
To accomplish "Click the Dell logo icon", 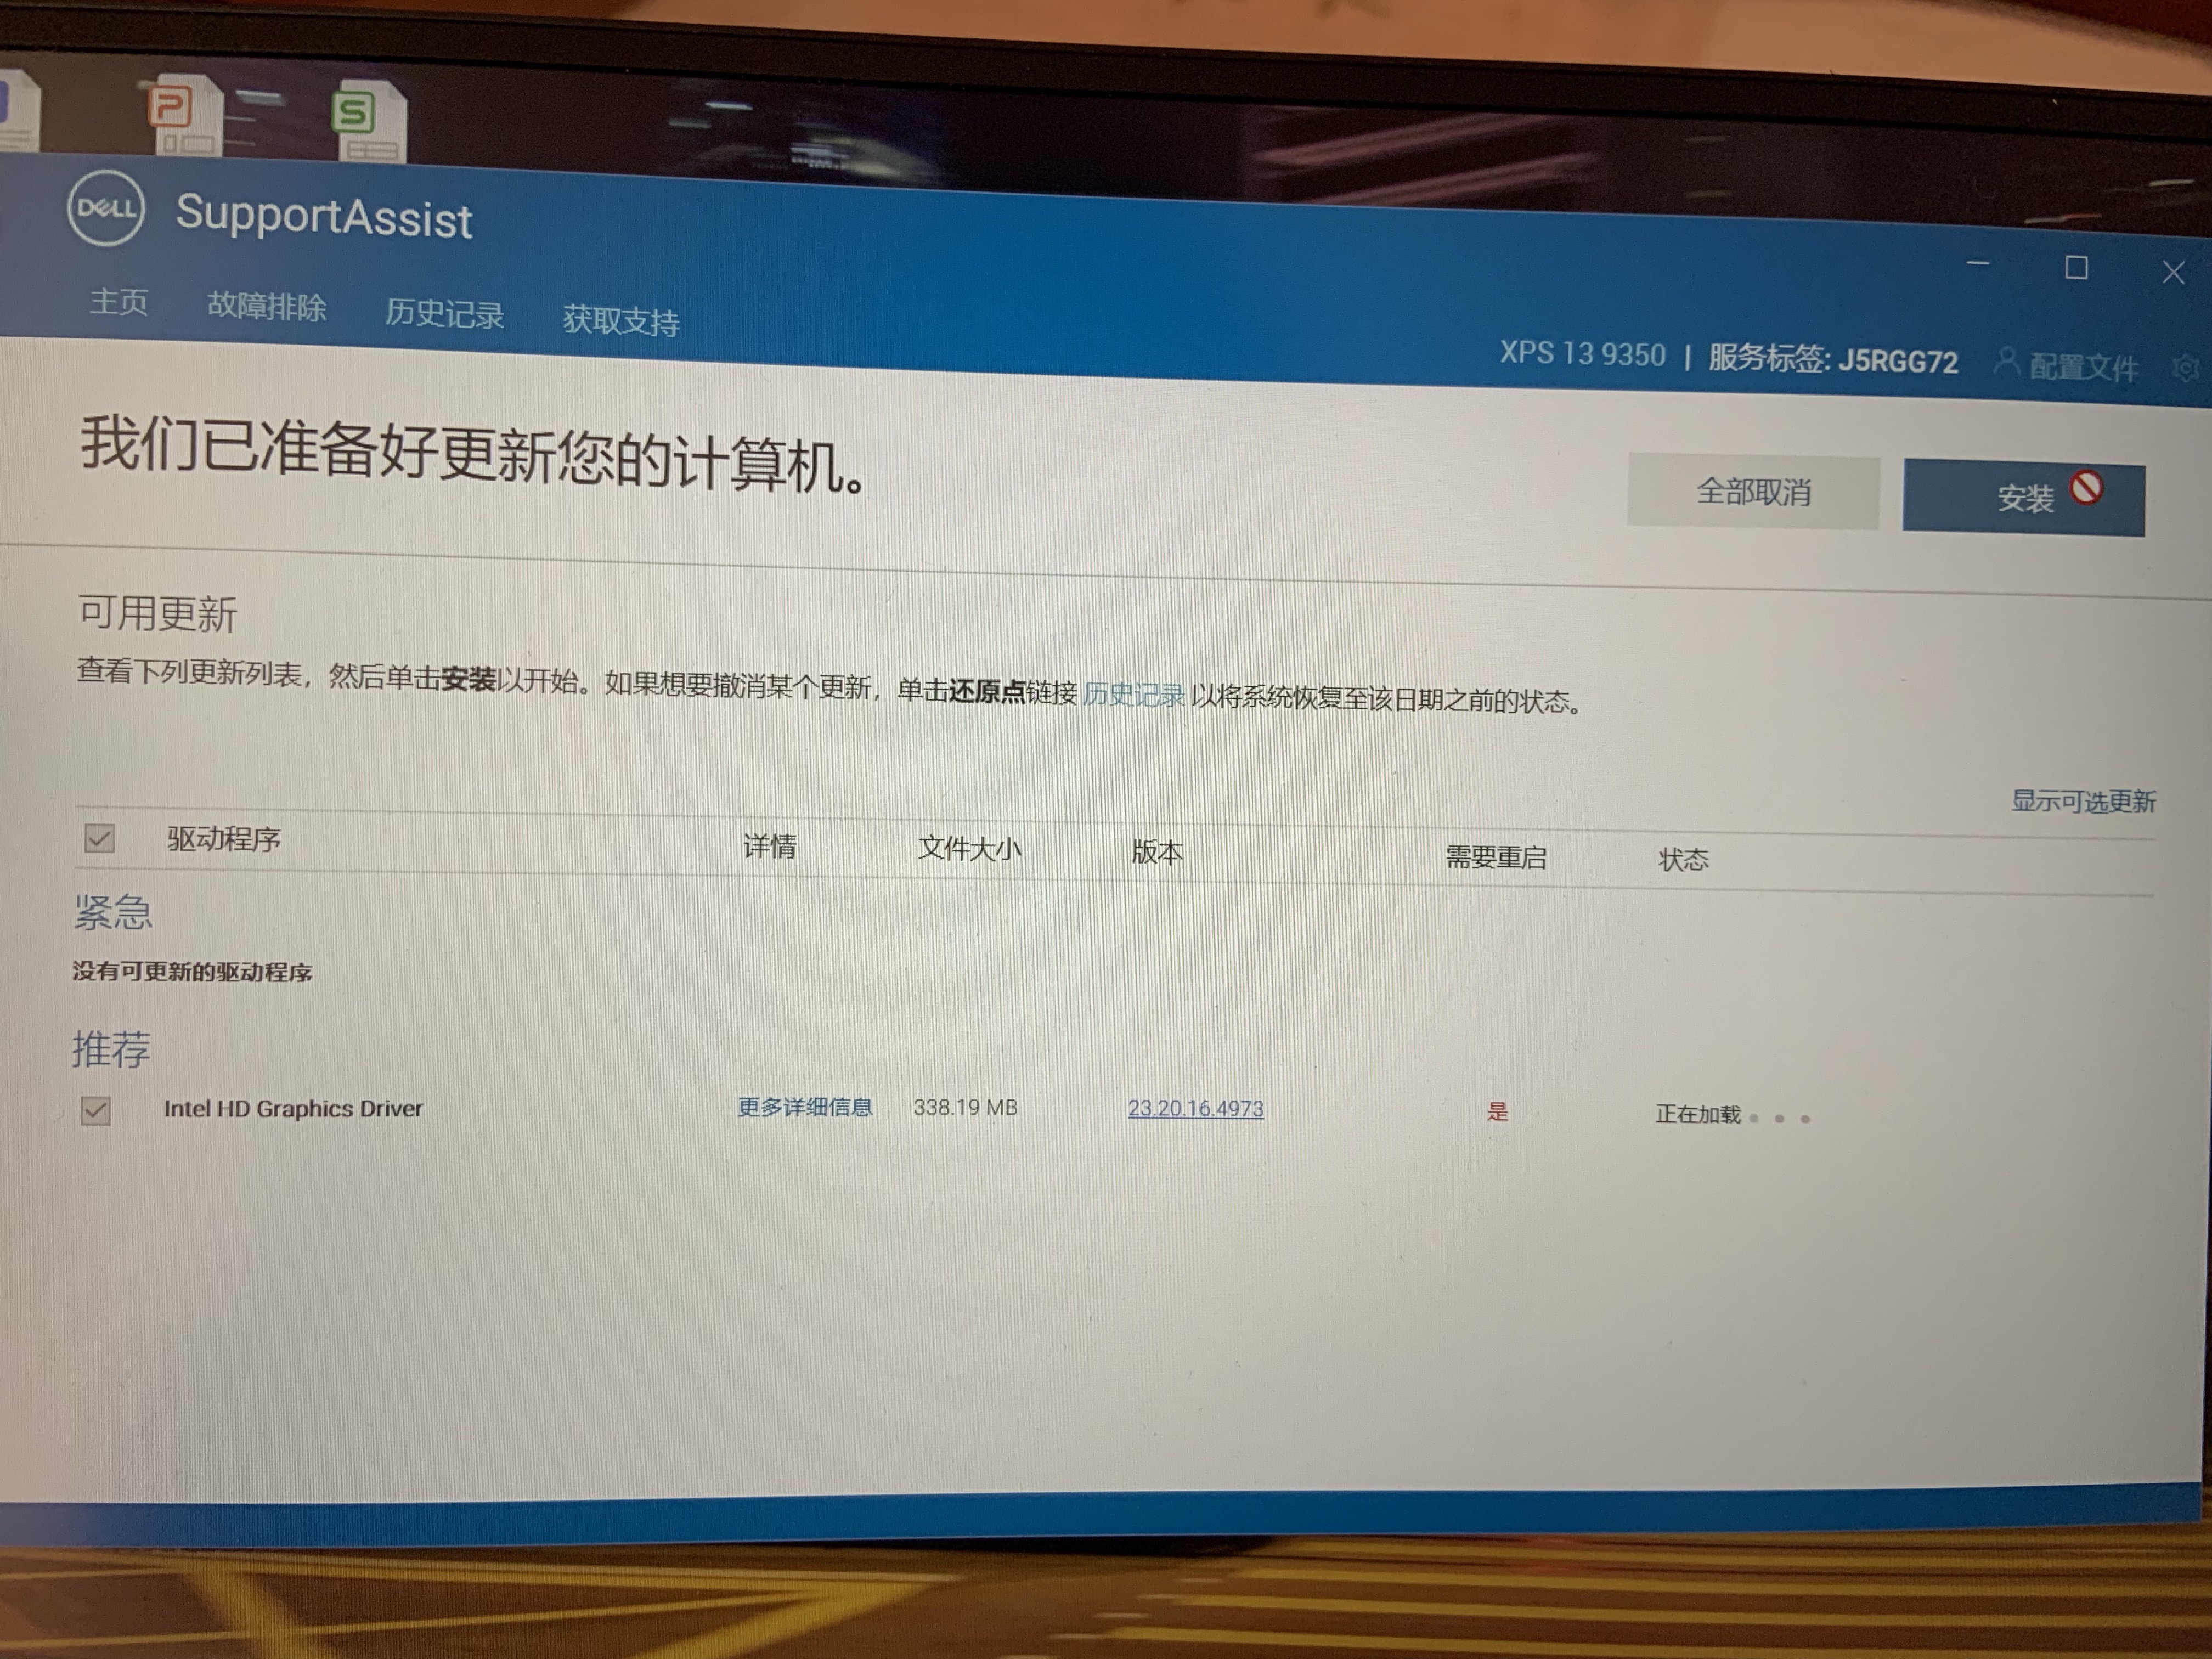I will [106, 208].
